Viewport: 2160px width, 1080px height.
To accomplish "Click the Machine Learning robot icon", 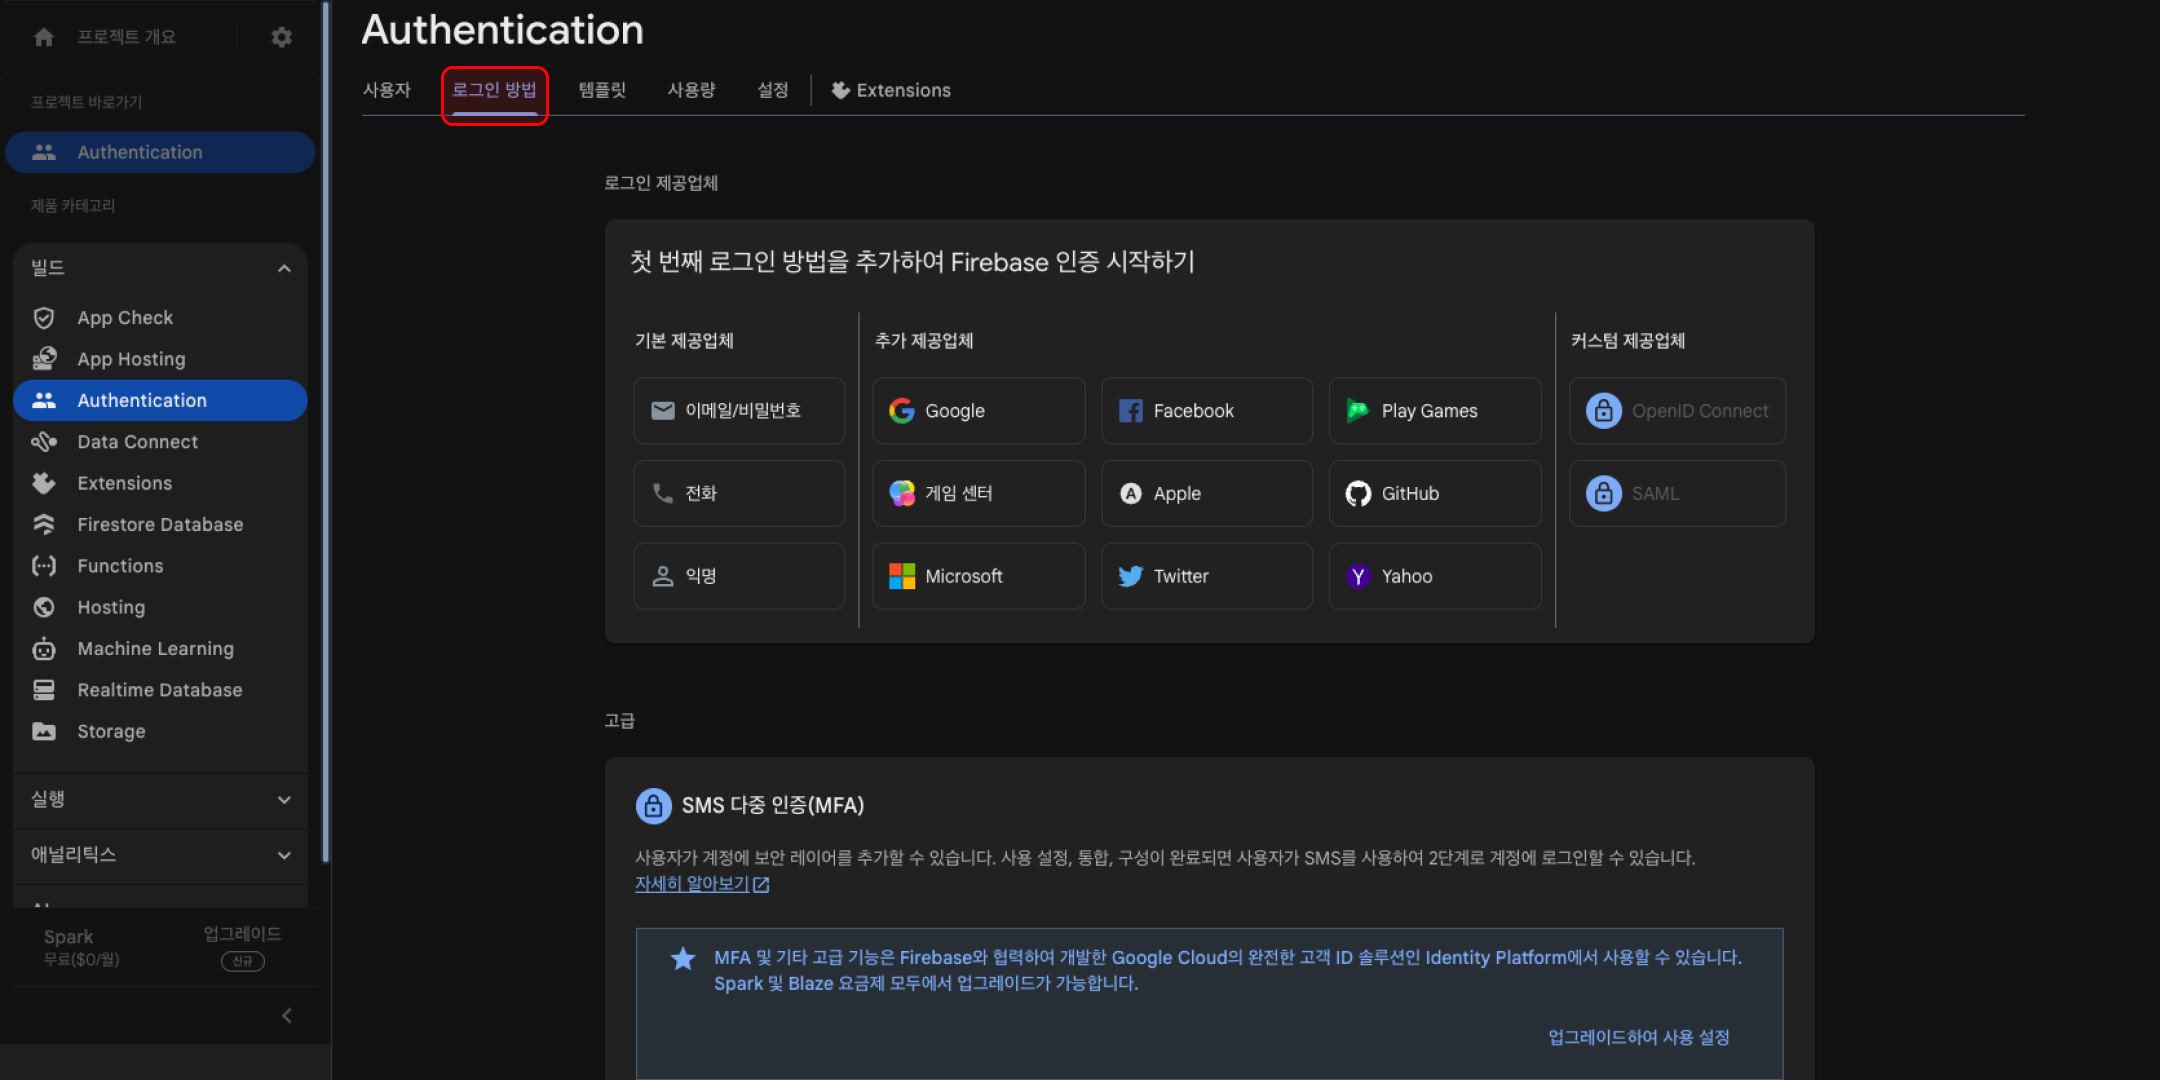I will 44,649.
